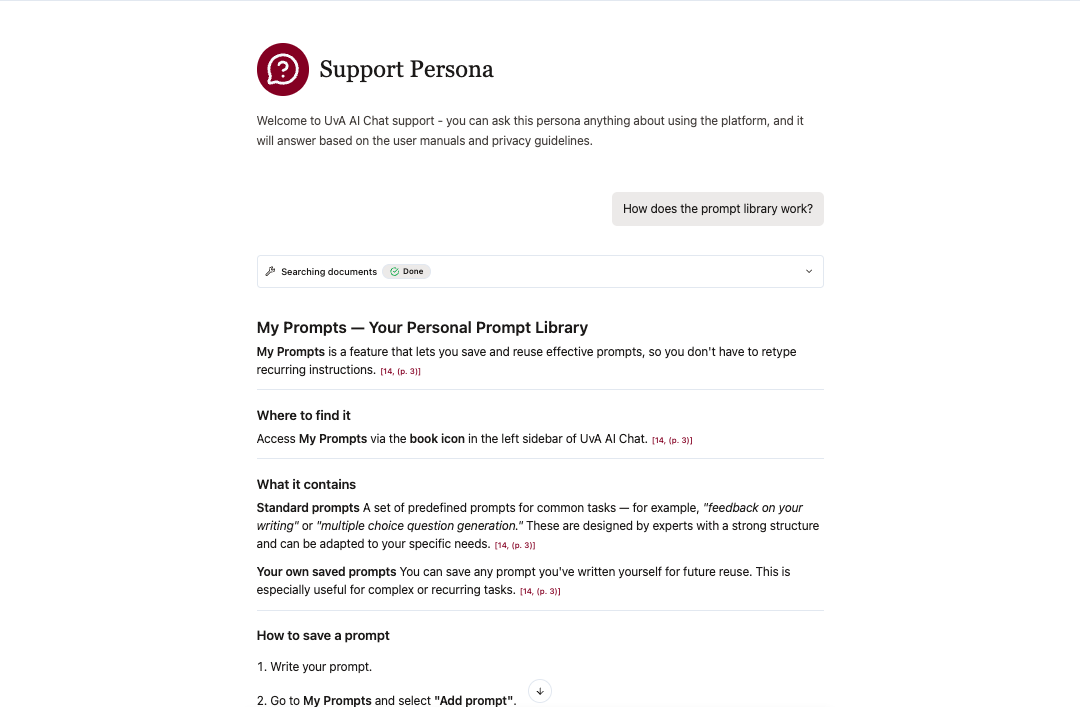1080x707 pixels.
Task: Open citation after 'sidebar of UvA AI Chat'
Action: [x=672, y=440]
